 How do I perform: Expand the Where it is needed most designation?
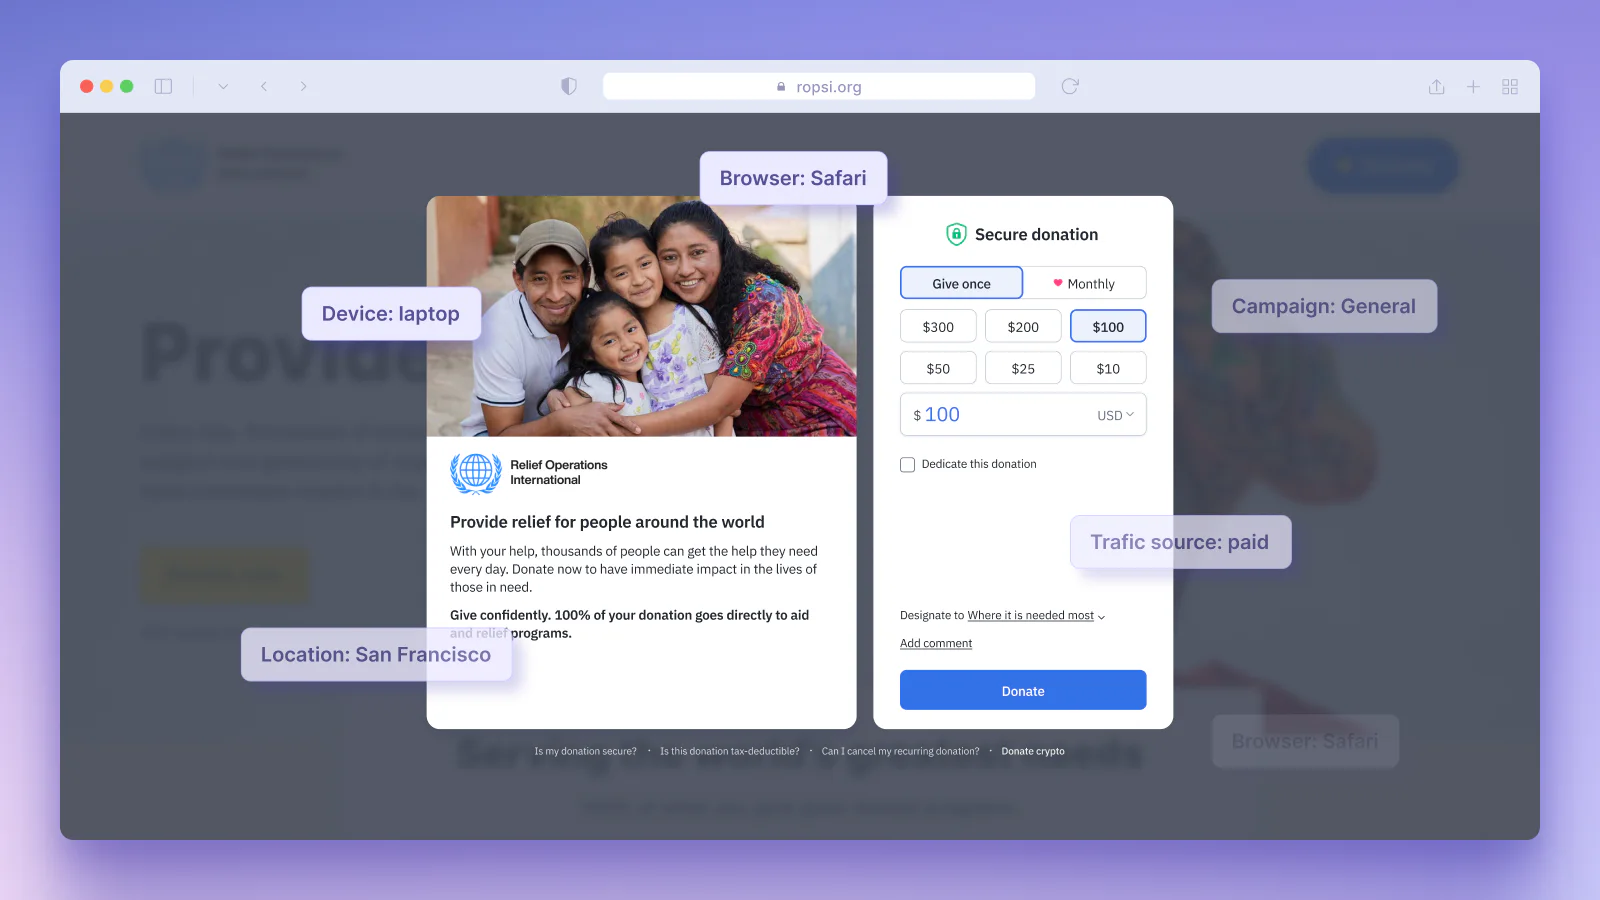1035,616
